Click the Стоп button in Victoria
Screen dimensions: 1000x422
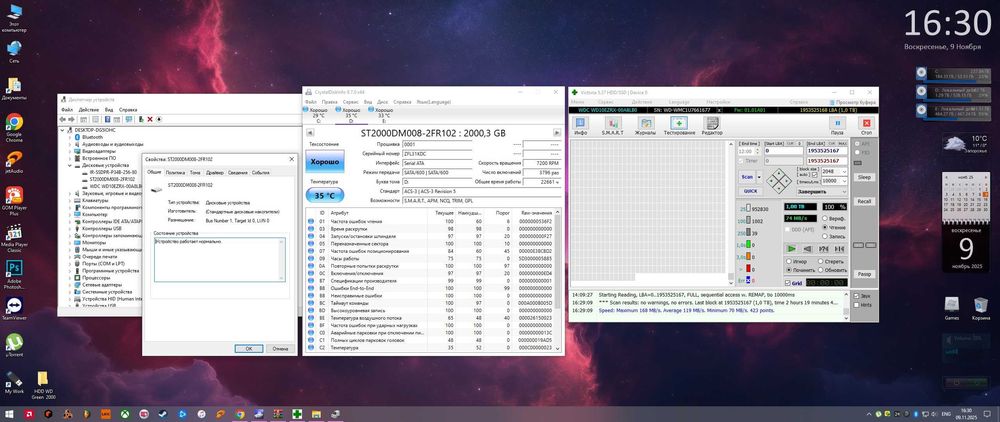click(x=866, y=126)
